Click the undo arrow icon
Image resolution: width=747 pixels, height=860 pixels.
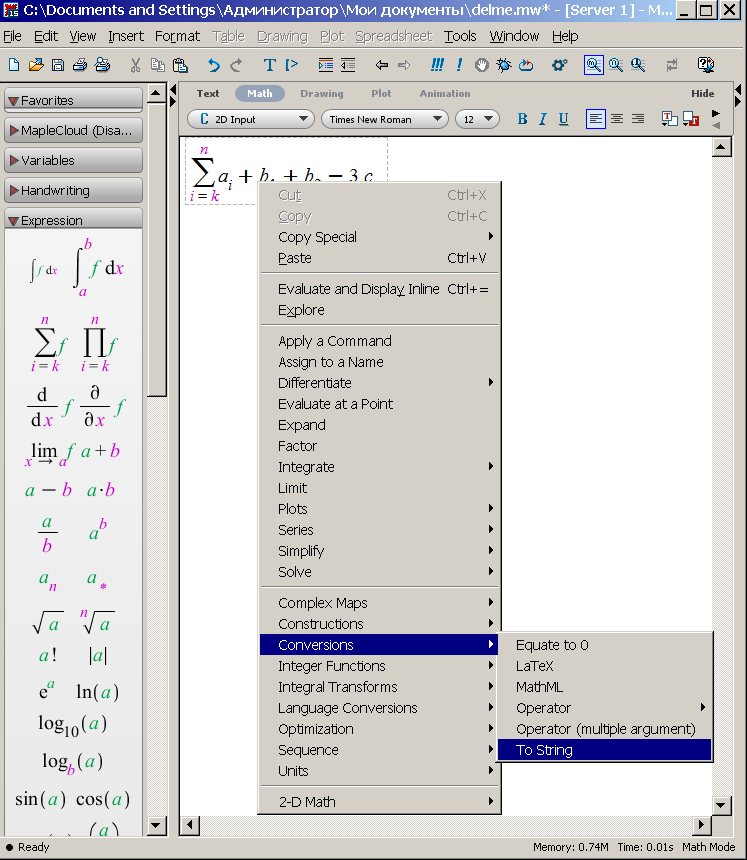[213, 65]
